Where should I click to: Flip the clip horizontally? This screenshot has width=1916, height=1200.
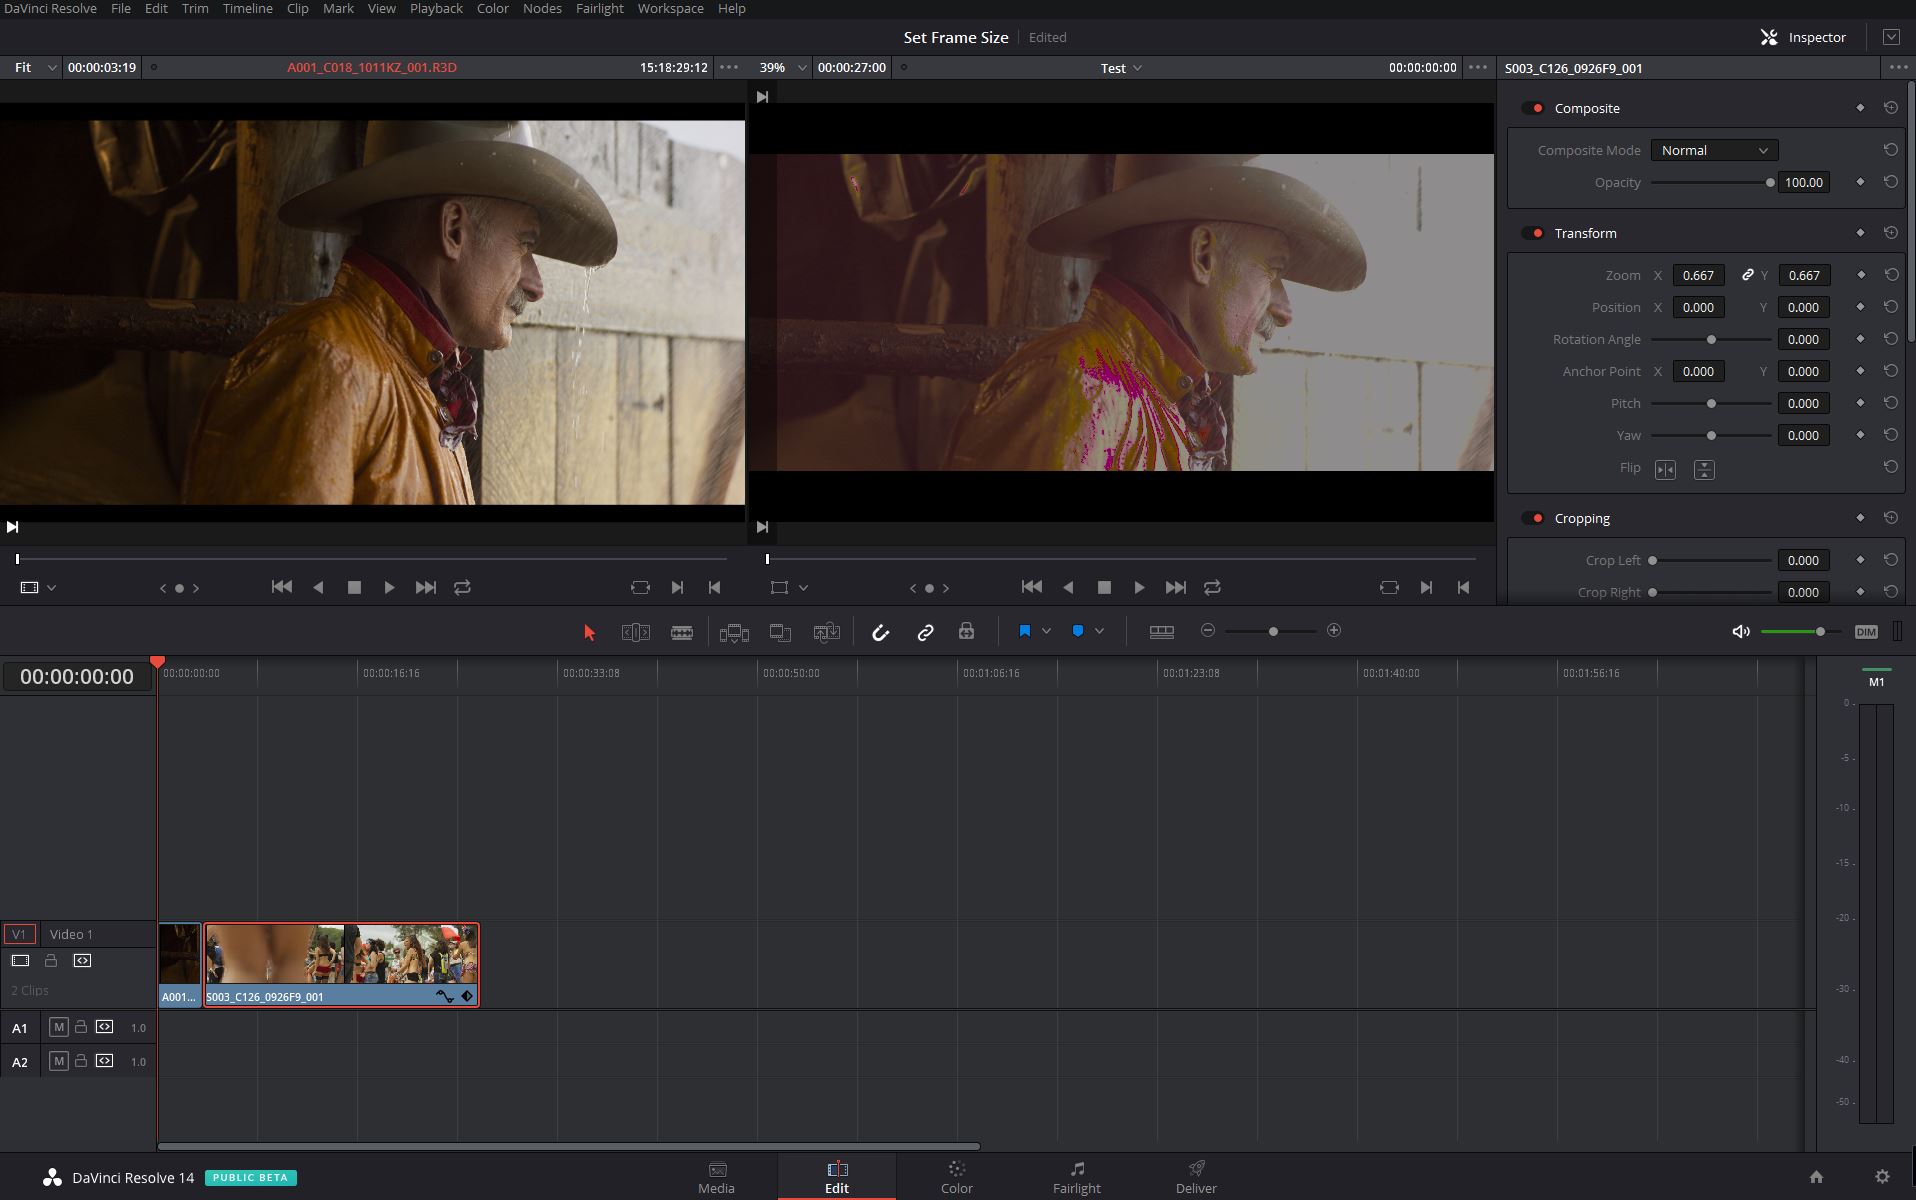[x=1665, y=469]
